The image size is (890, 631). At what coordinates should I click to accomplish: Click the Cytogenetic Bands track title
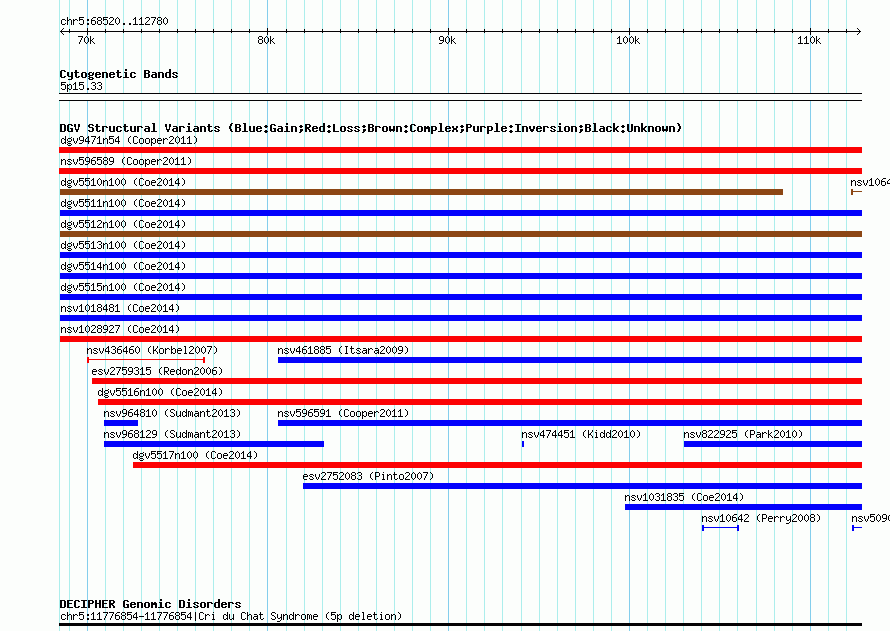tap(119, 74)
